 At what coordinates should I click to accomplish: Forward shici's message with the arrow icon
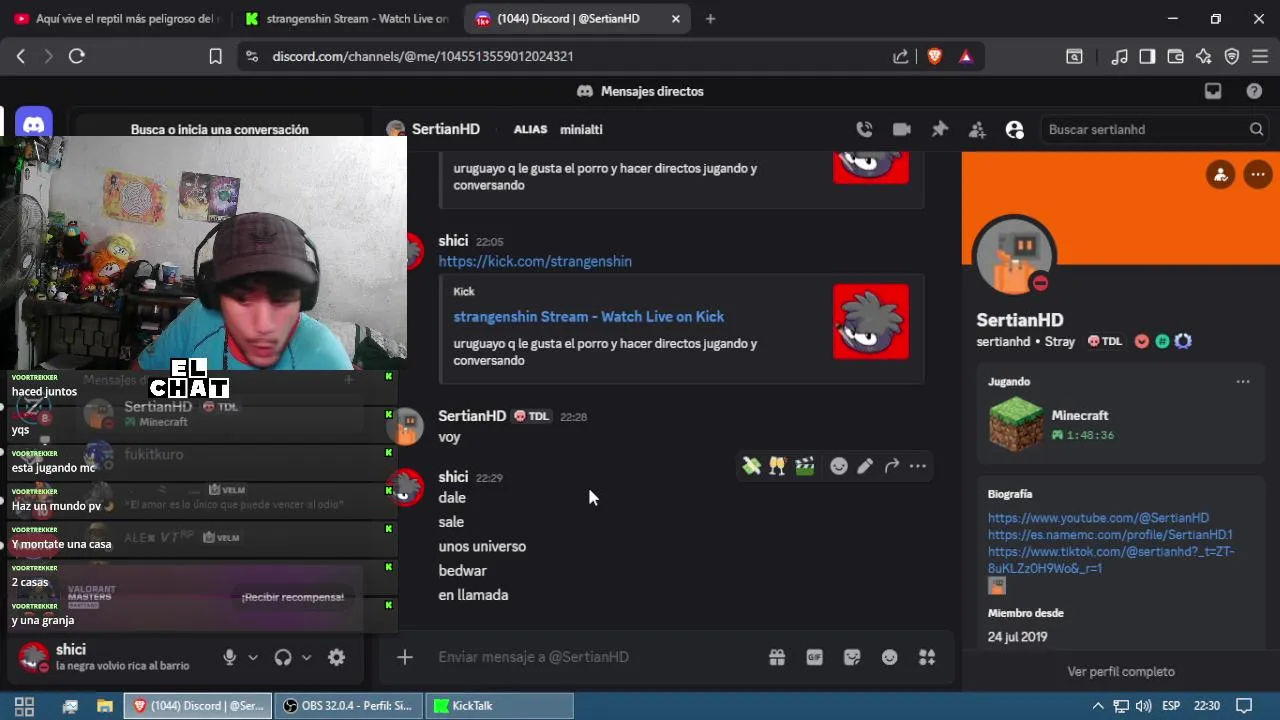(x=891, y=465)
